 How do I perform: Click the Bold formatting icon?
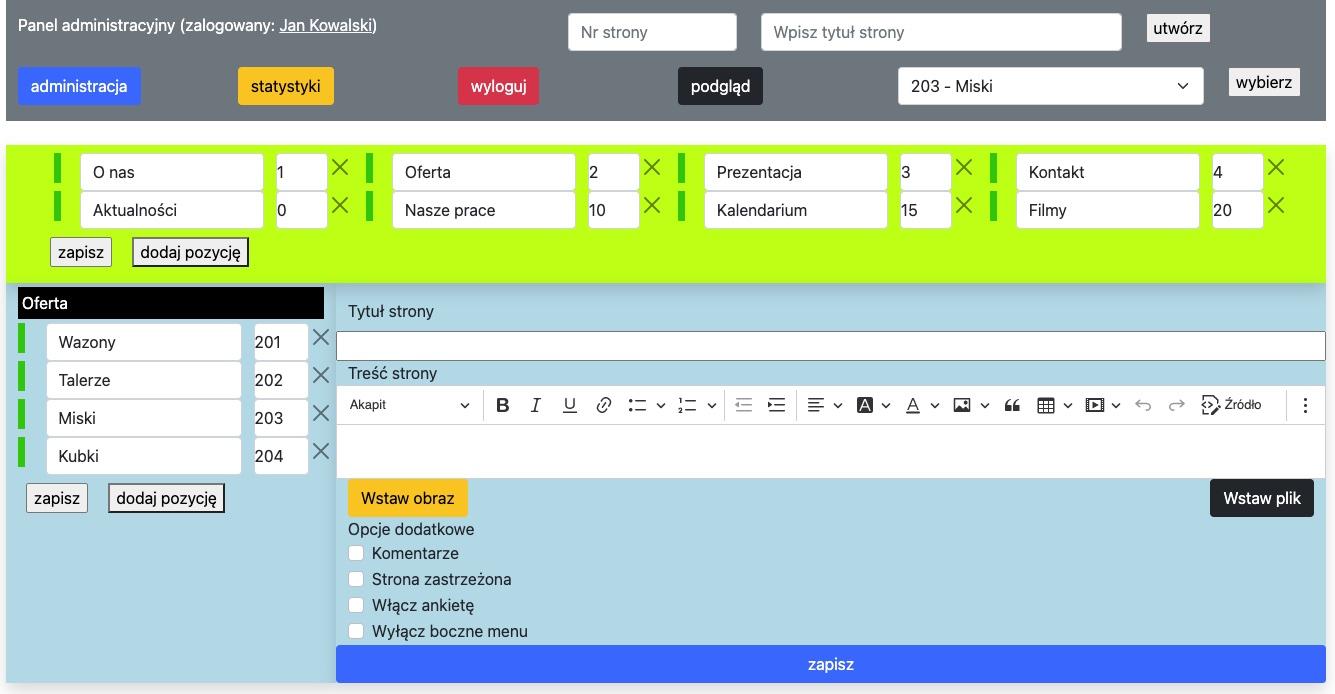(x=503, y=405)
